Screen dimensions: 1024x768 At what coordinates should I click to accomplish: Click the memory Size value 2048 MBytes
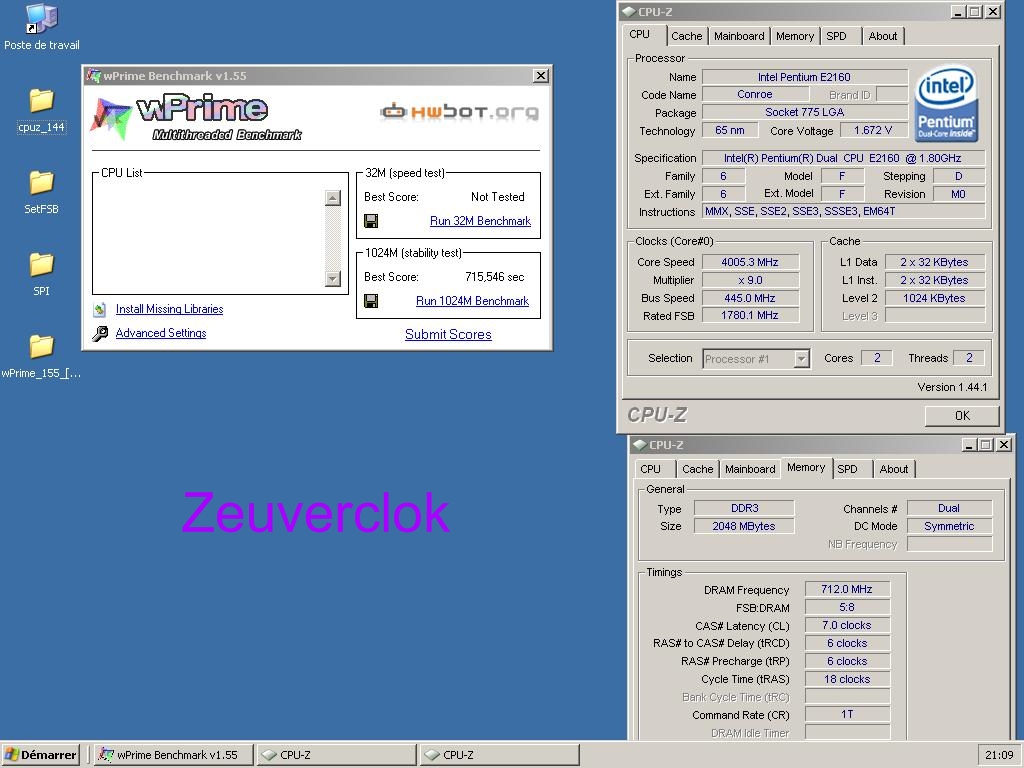(744, 526)
